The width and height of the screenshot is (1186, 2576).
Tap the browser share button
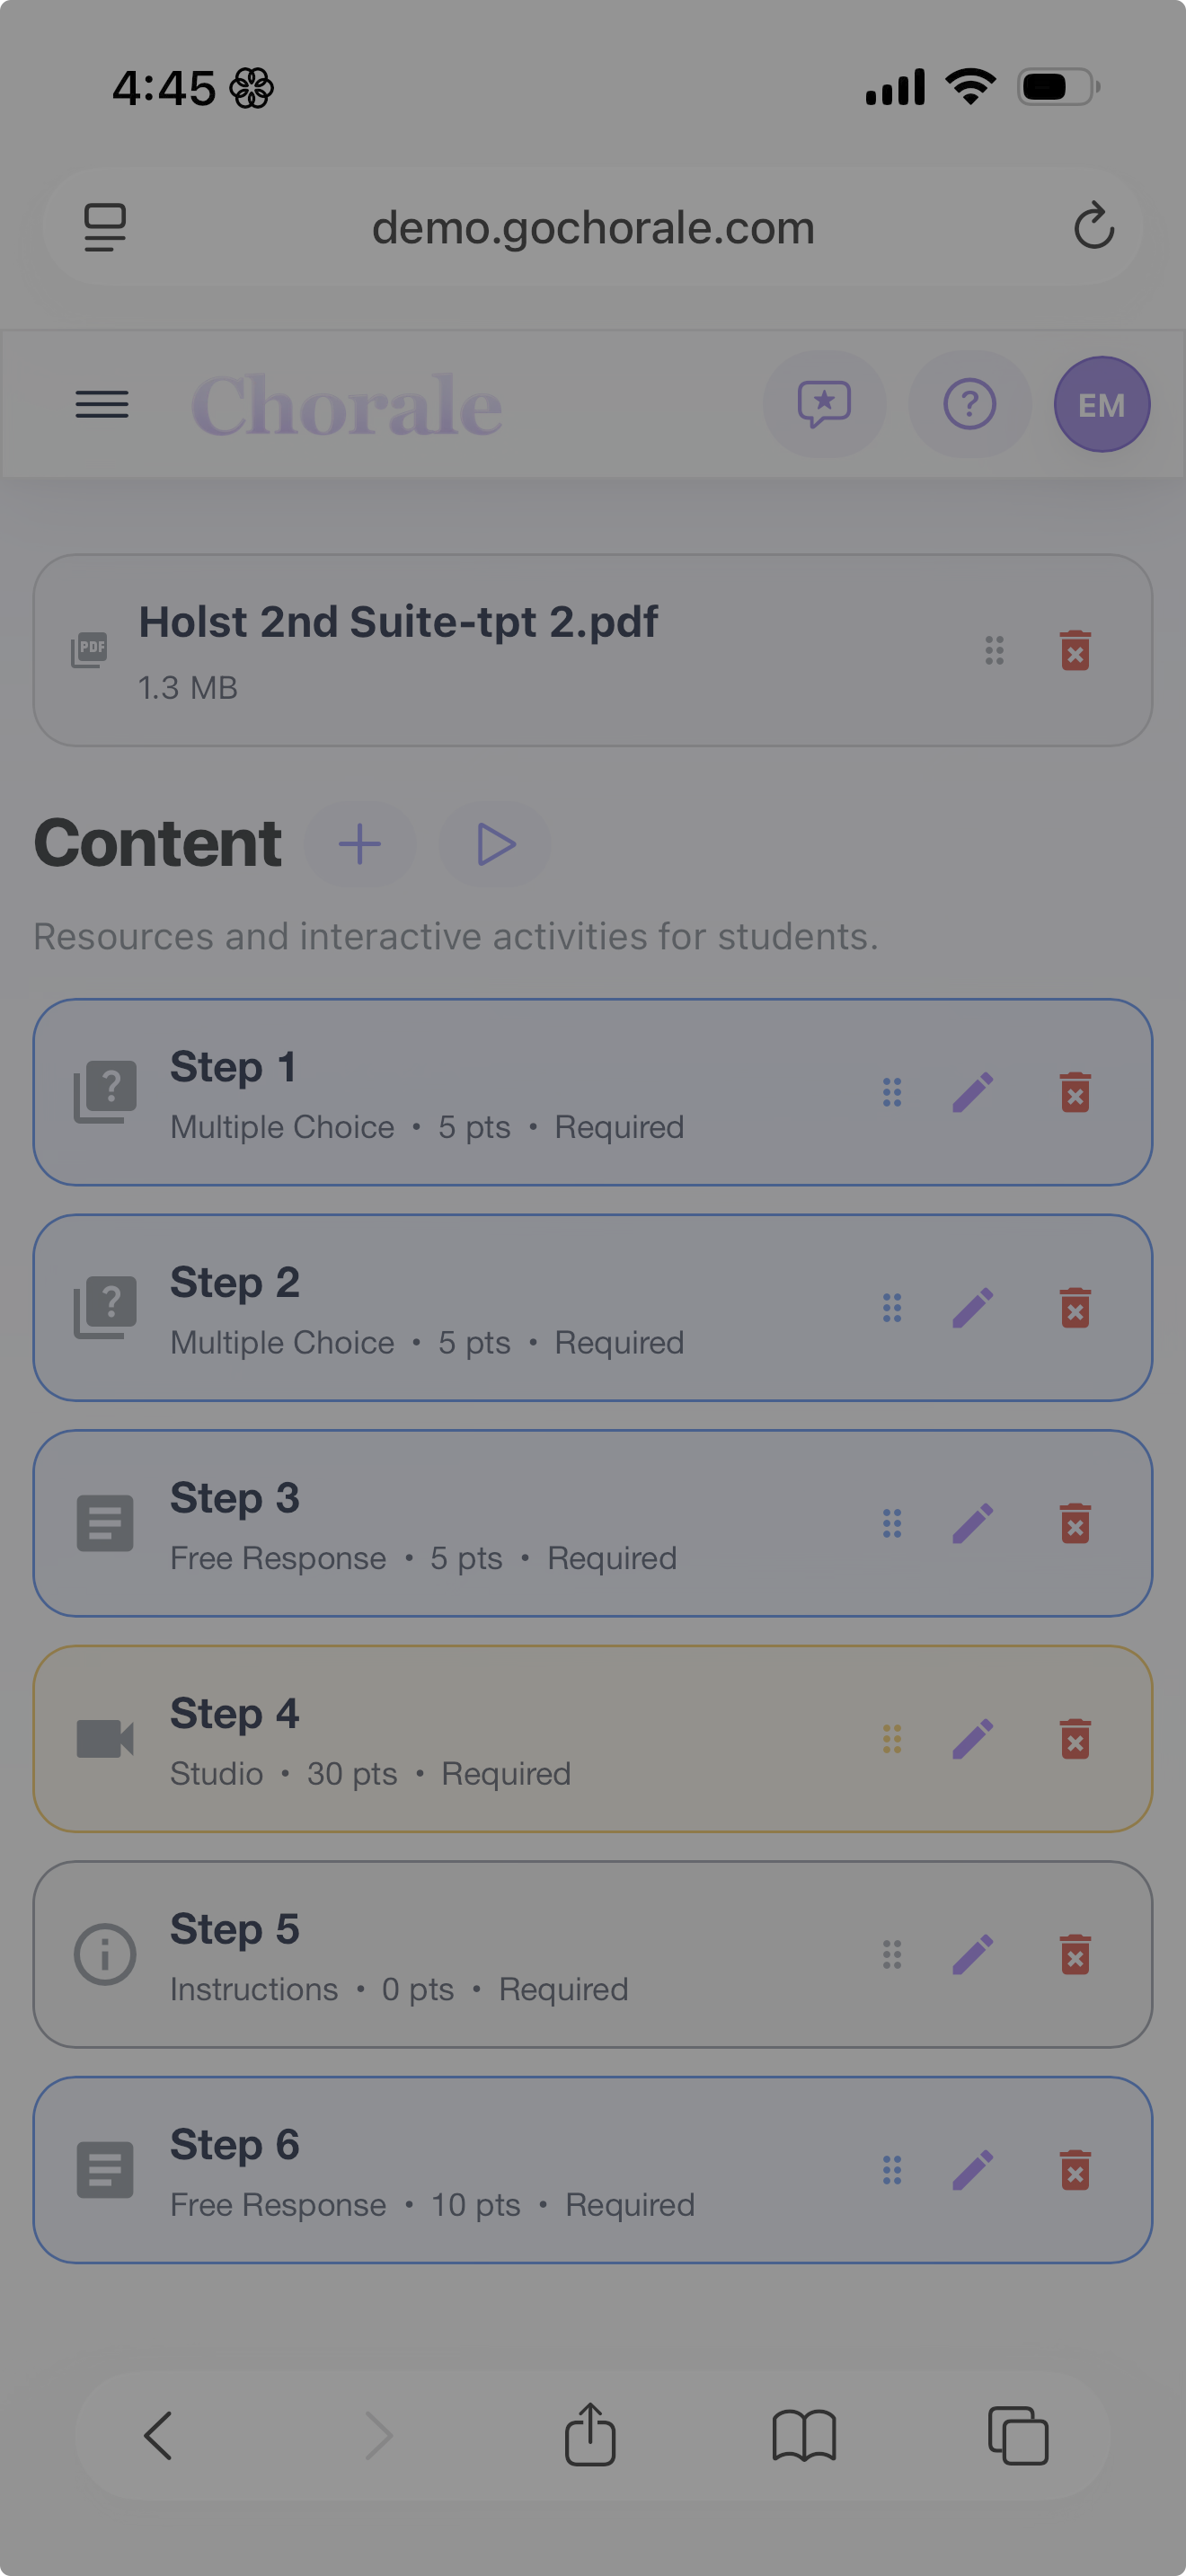tap(590, 2435)
